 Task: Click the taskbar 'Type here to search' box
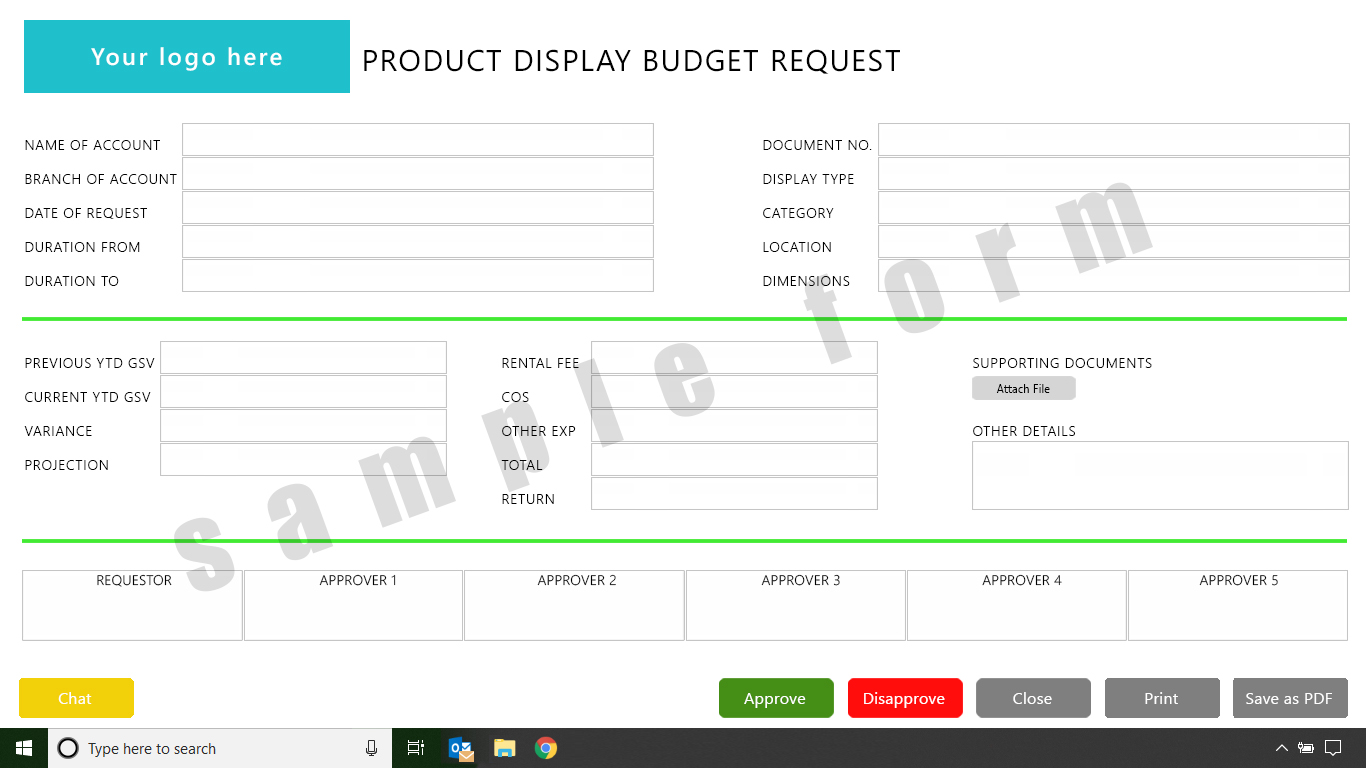pos(220,748)
